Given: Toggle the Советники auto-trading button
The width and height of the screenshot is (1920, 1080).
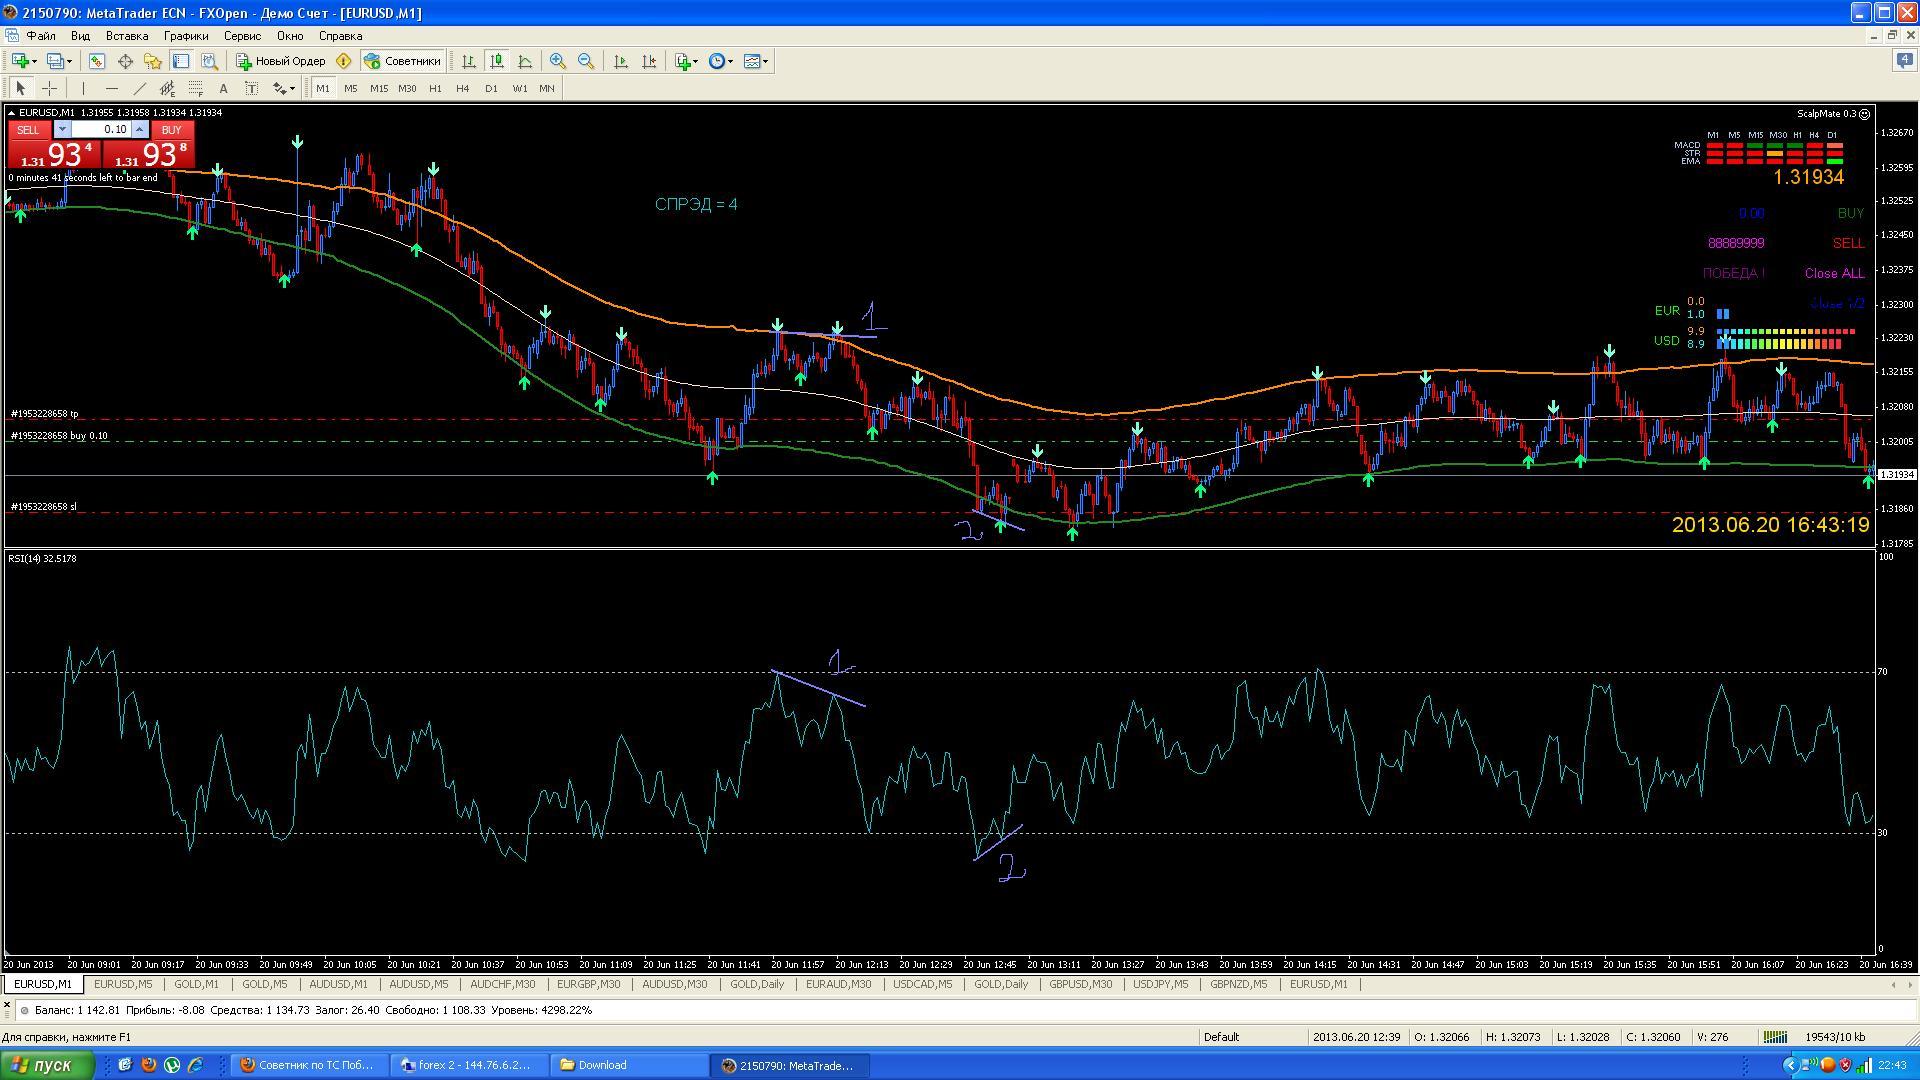Looking at the screenshot, I should [402, 61].
